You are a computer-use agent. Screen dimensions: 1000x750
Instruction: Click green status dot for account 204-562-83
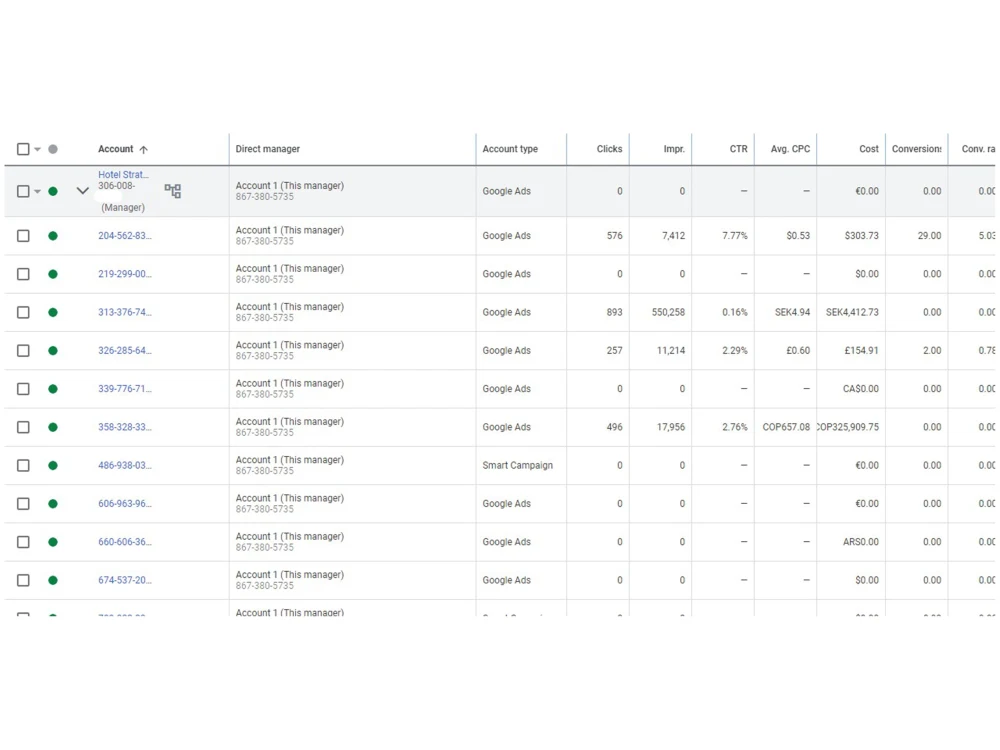(x=53, y=236)
